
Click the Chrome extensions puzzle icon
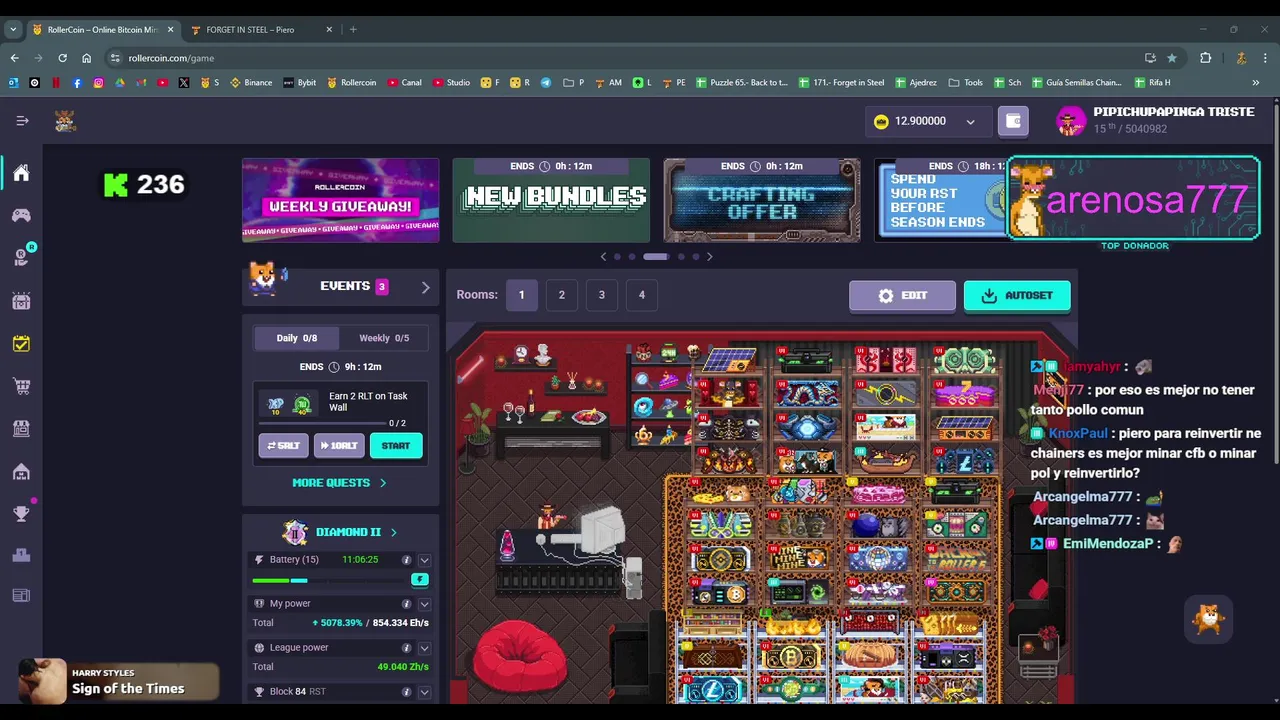tap(1205, 58)
